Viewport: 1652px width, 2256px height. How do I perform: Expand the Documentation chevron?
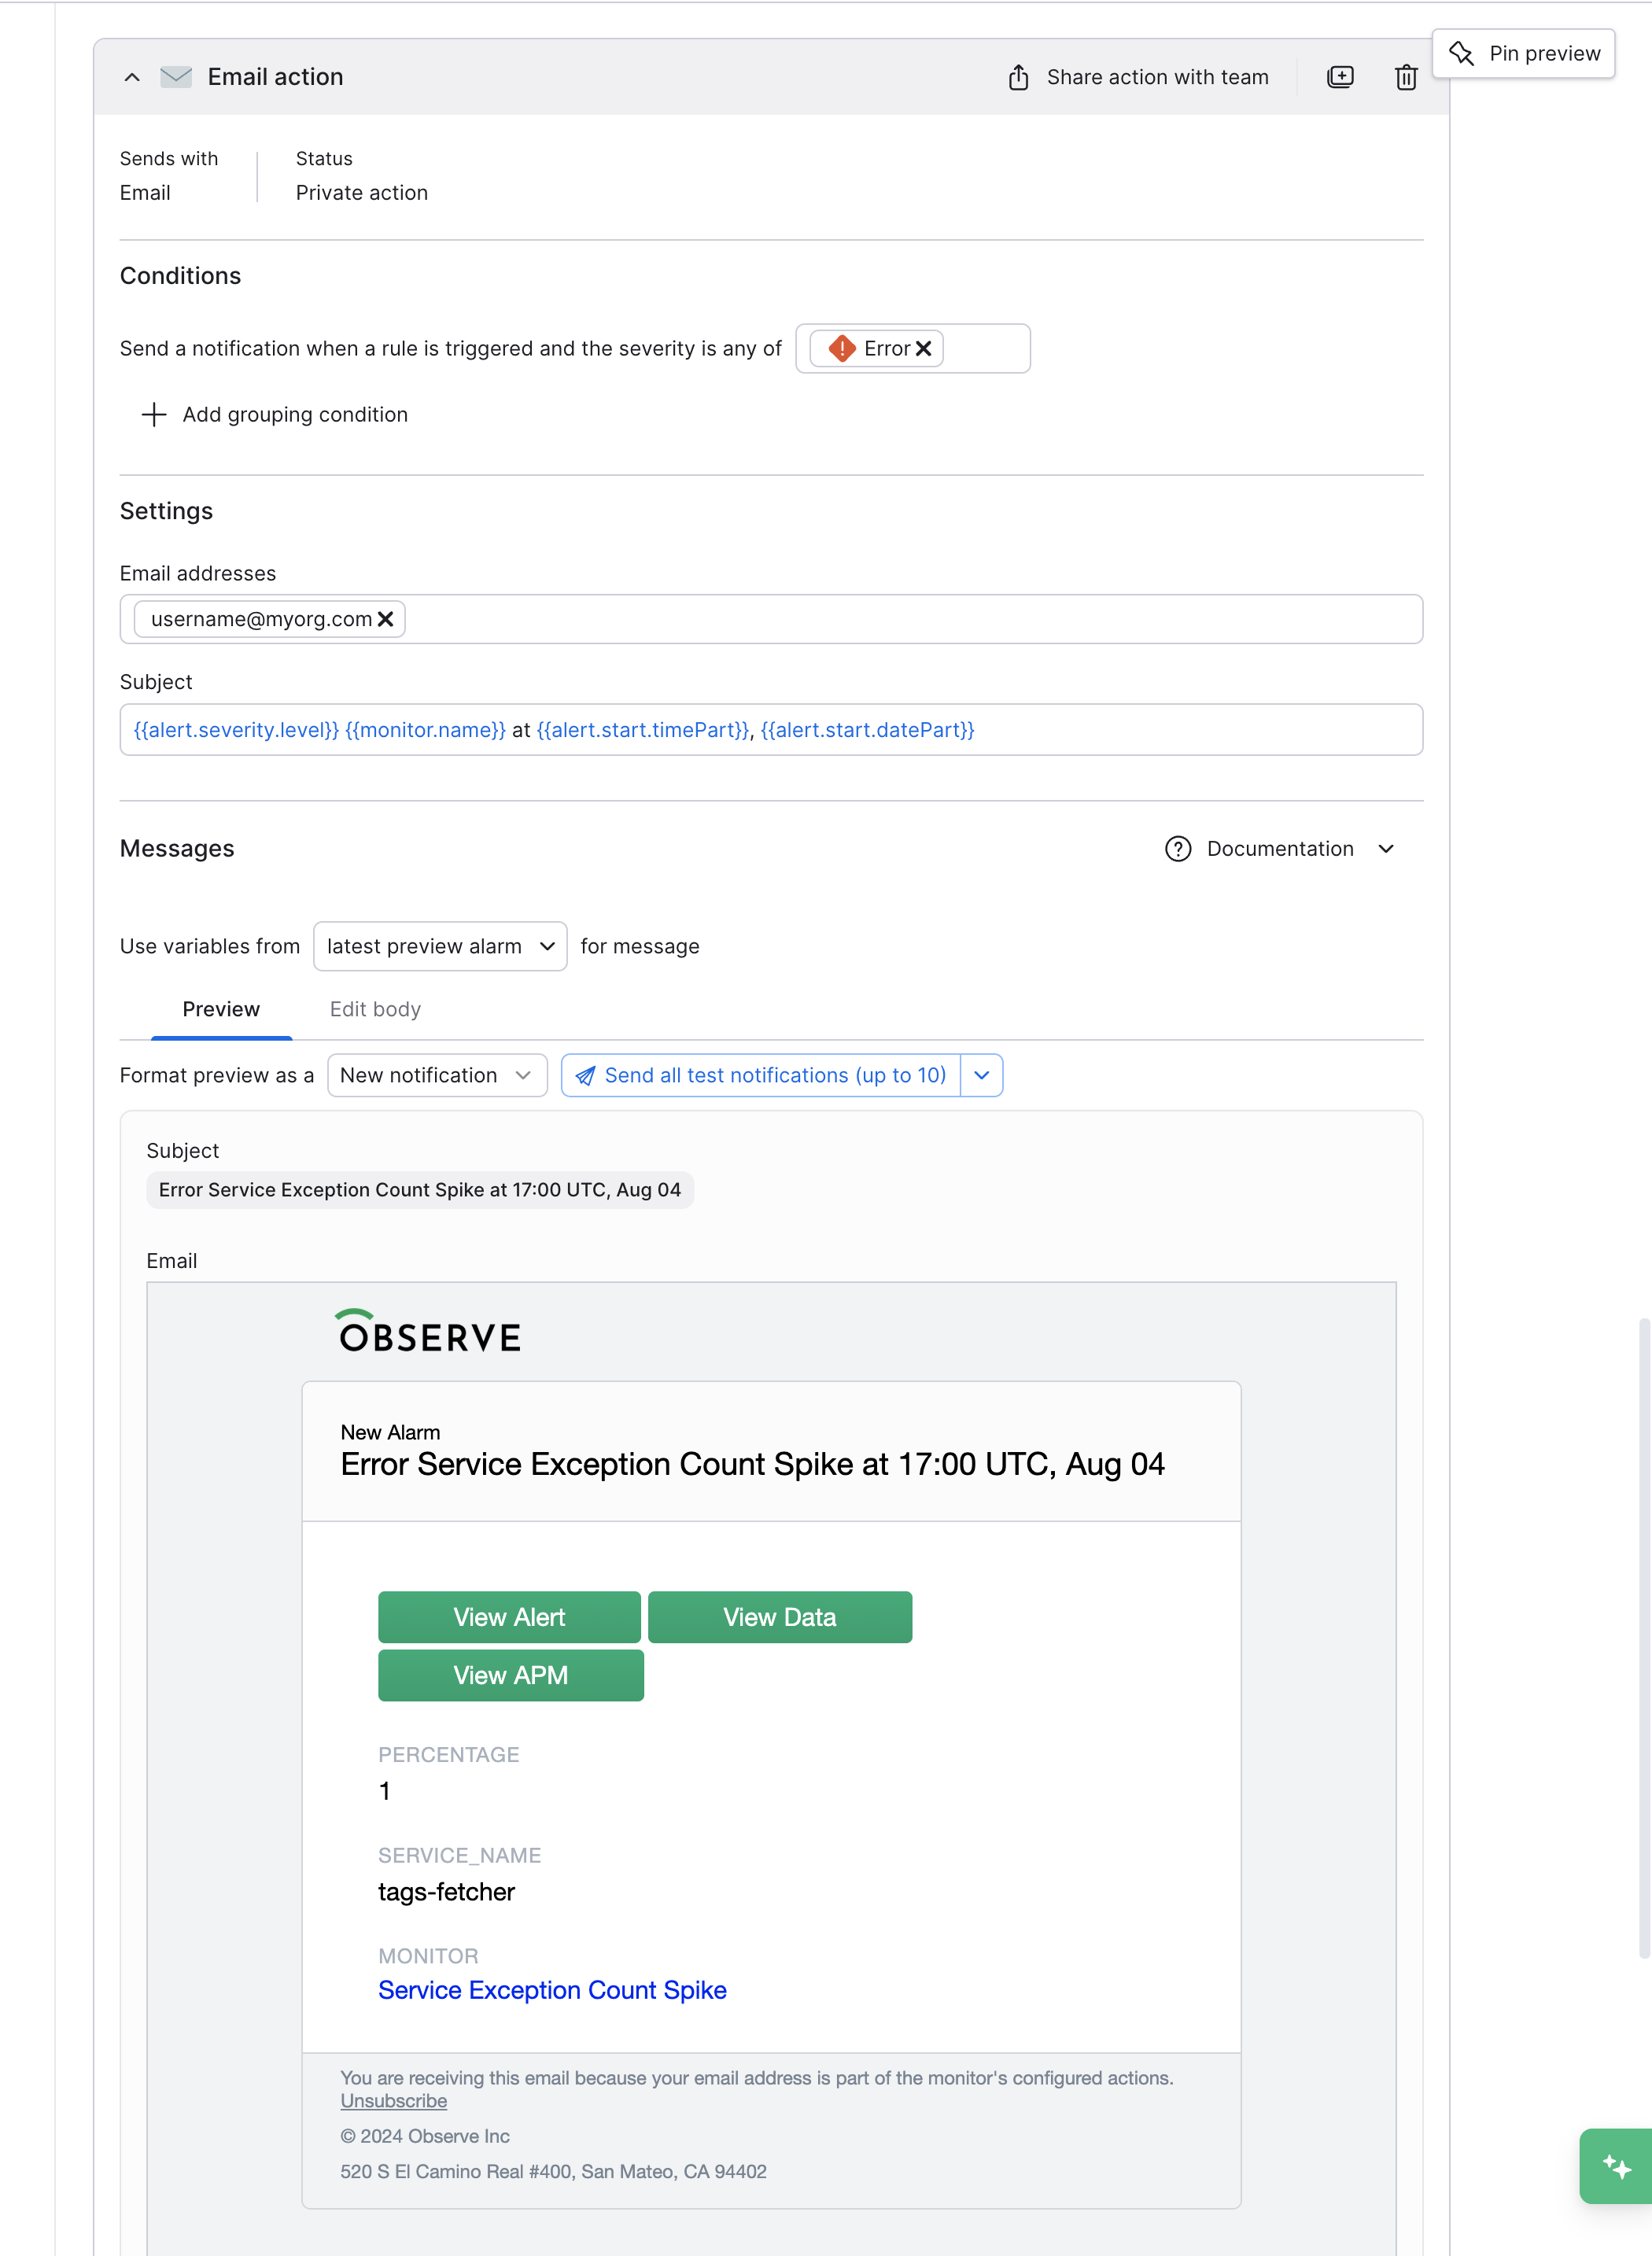1386,849
